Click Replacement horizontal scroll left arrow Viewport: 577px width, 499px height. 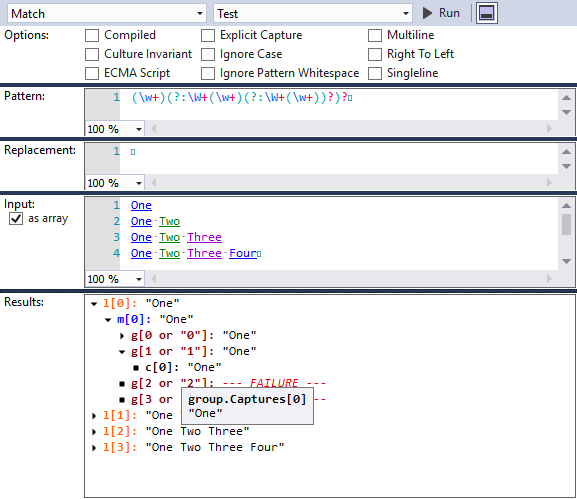(x=153, y=183)
